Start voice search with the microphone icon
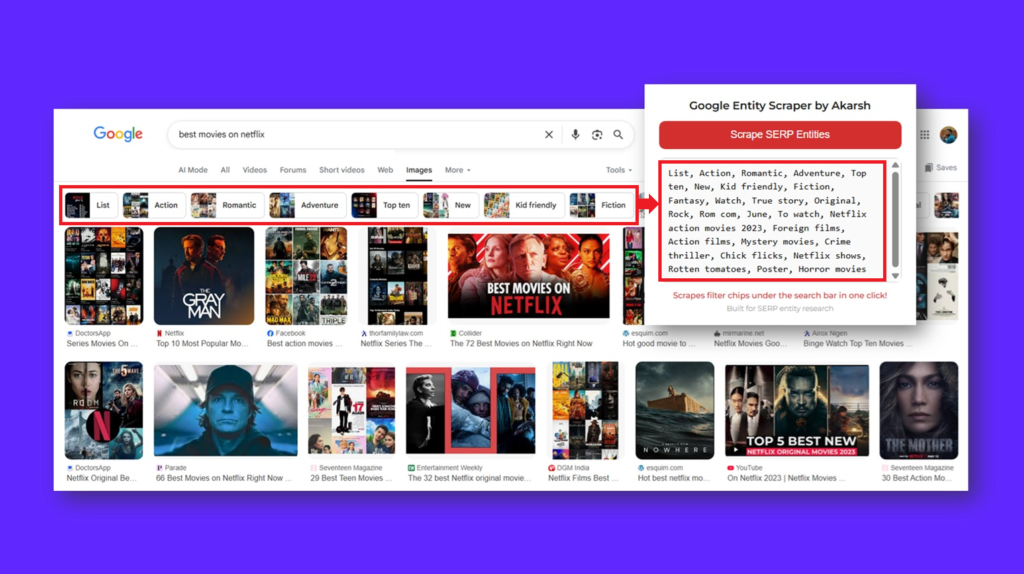The image size is (1024, 574). pos(575,135)
